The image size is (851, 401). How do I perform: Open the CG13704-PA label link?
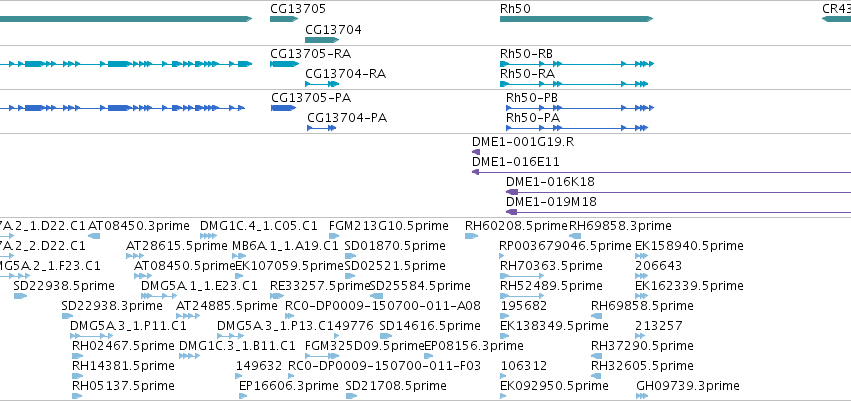pos(347,118)
